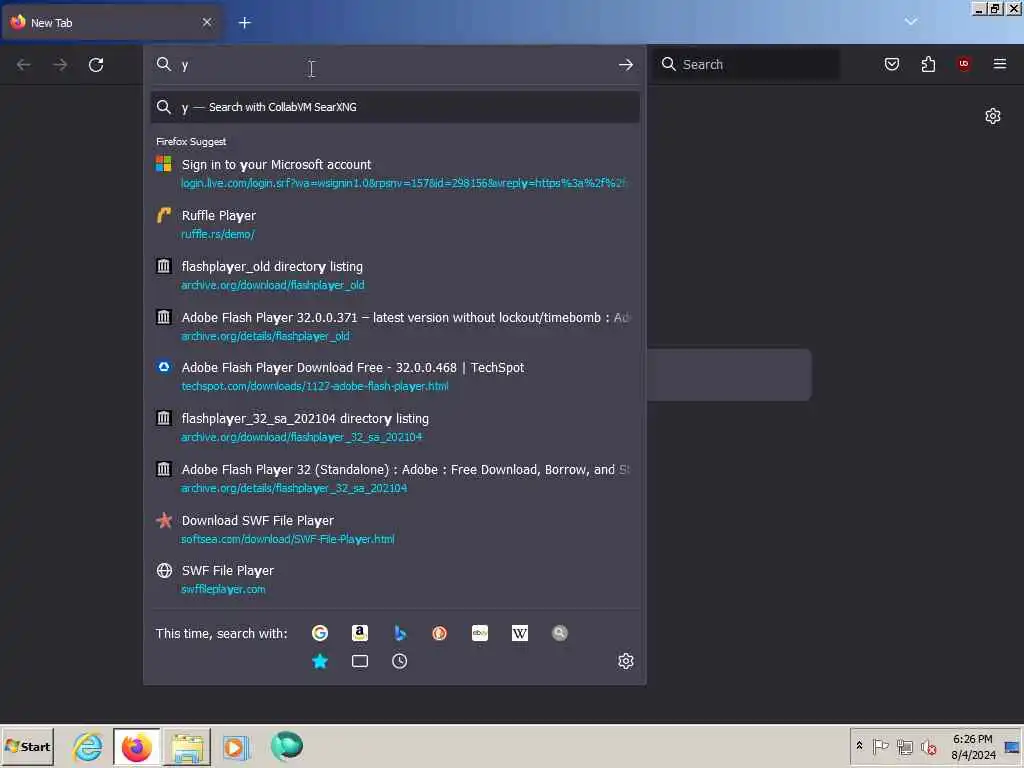The width and height of the screenshot is (1024, 768).
Task: Show hidden system tray icons
Action: pyautogui.click(x=859, y=746)
